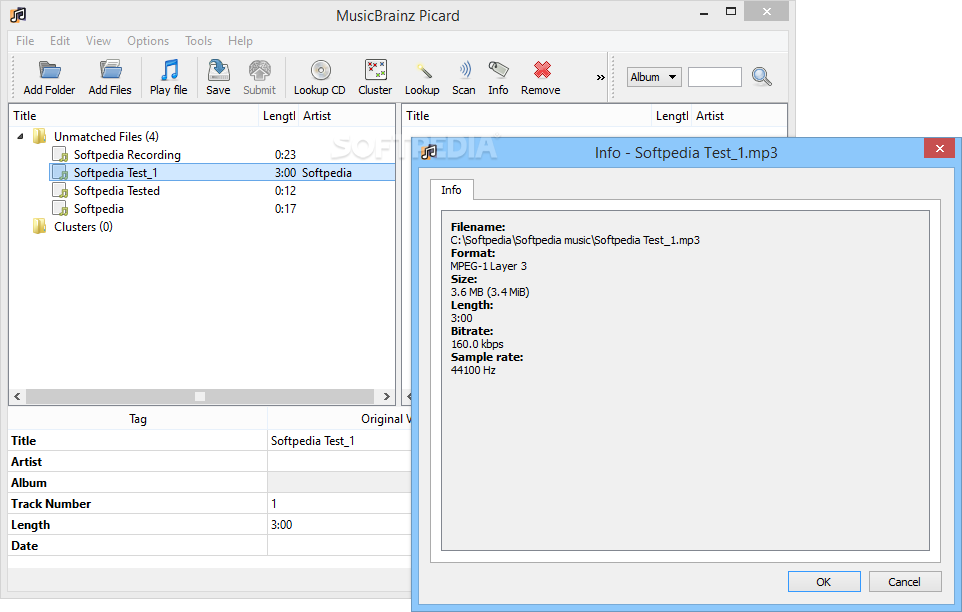Click the Remove red X icon
This screenshot has height=612, width=962.
coord(542,70)
